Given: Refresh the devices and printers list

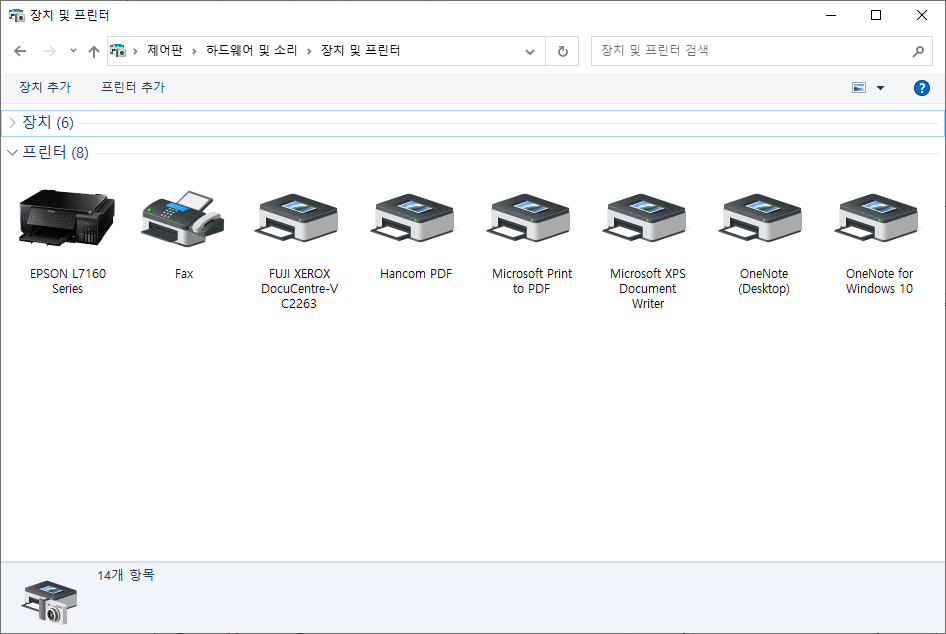Looking at the screenshot, I should pyautogui.click(x=562, y=51).
